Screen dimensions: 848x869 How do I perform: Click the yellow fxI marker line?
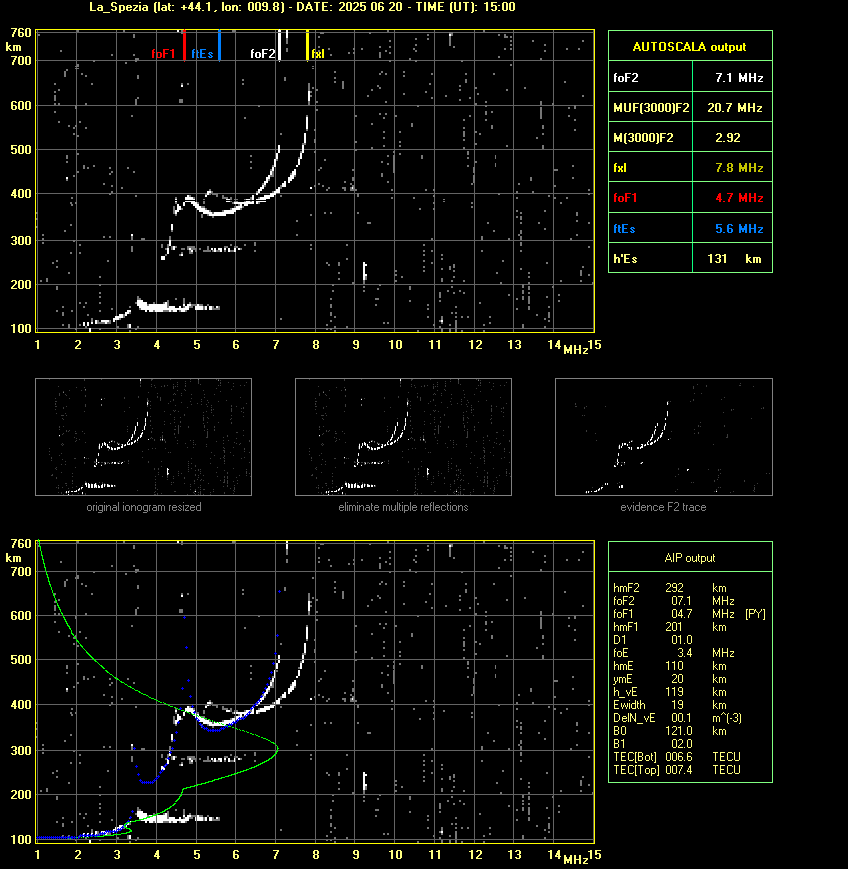[307, 45]
